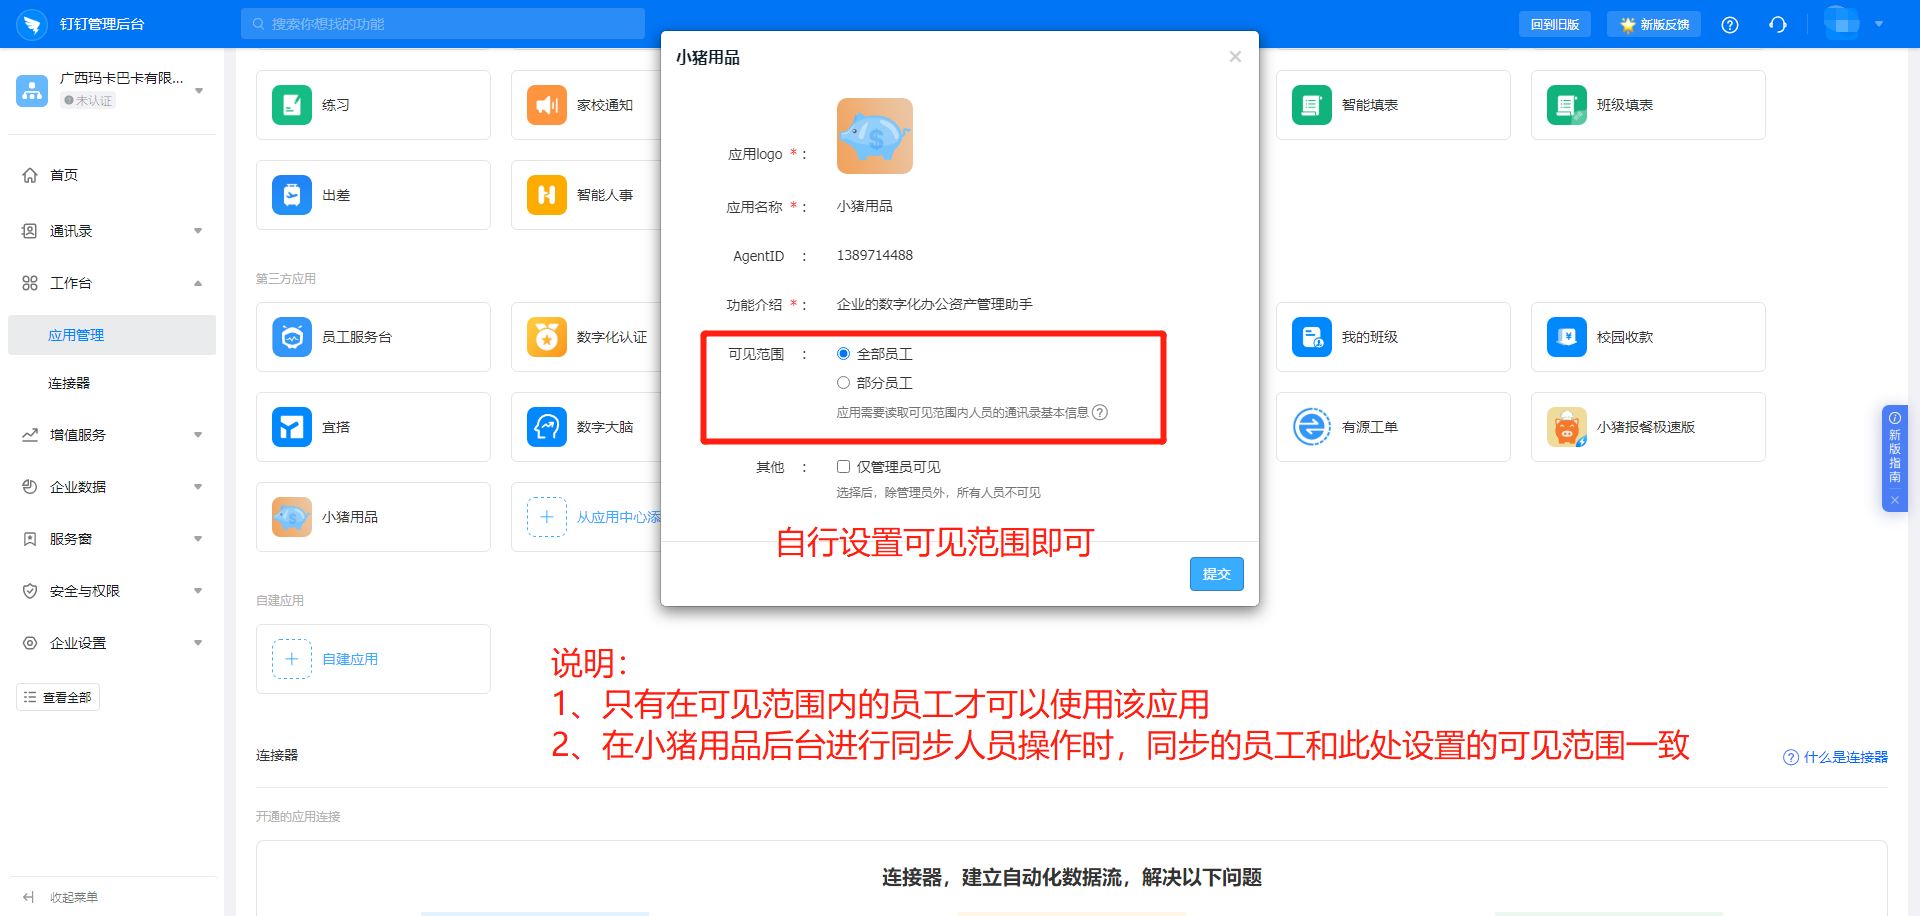Check the 仅管理员可见 checkbox
Viewport: 1920px width, 916px height.
(x=843, y=467)
